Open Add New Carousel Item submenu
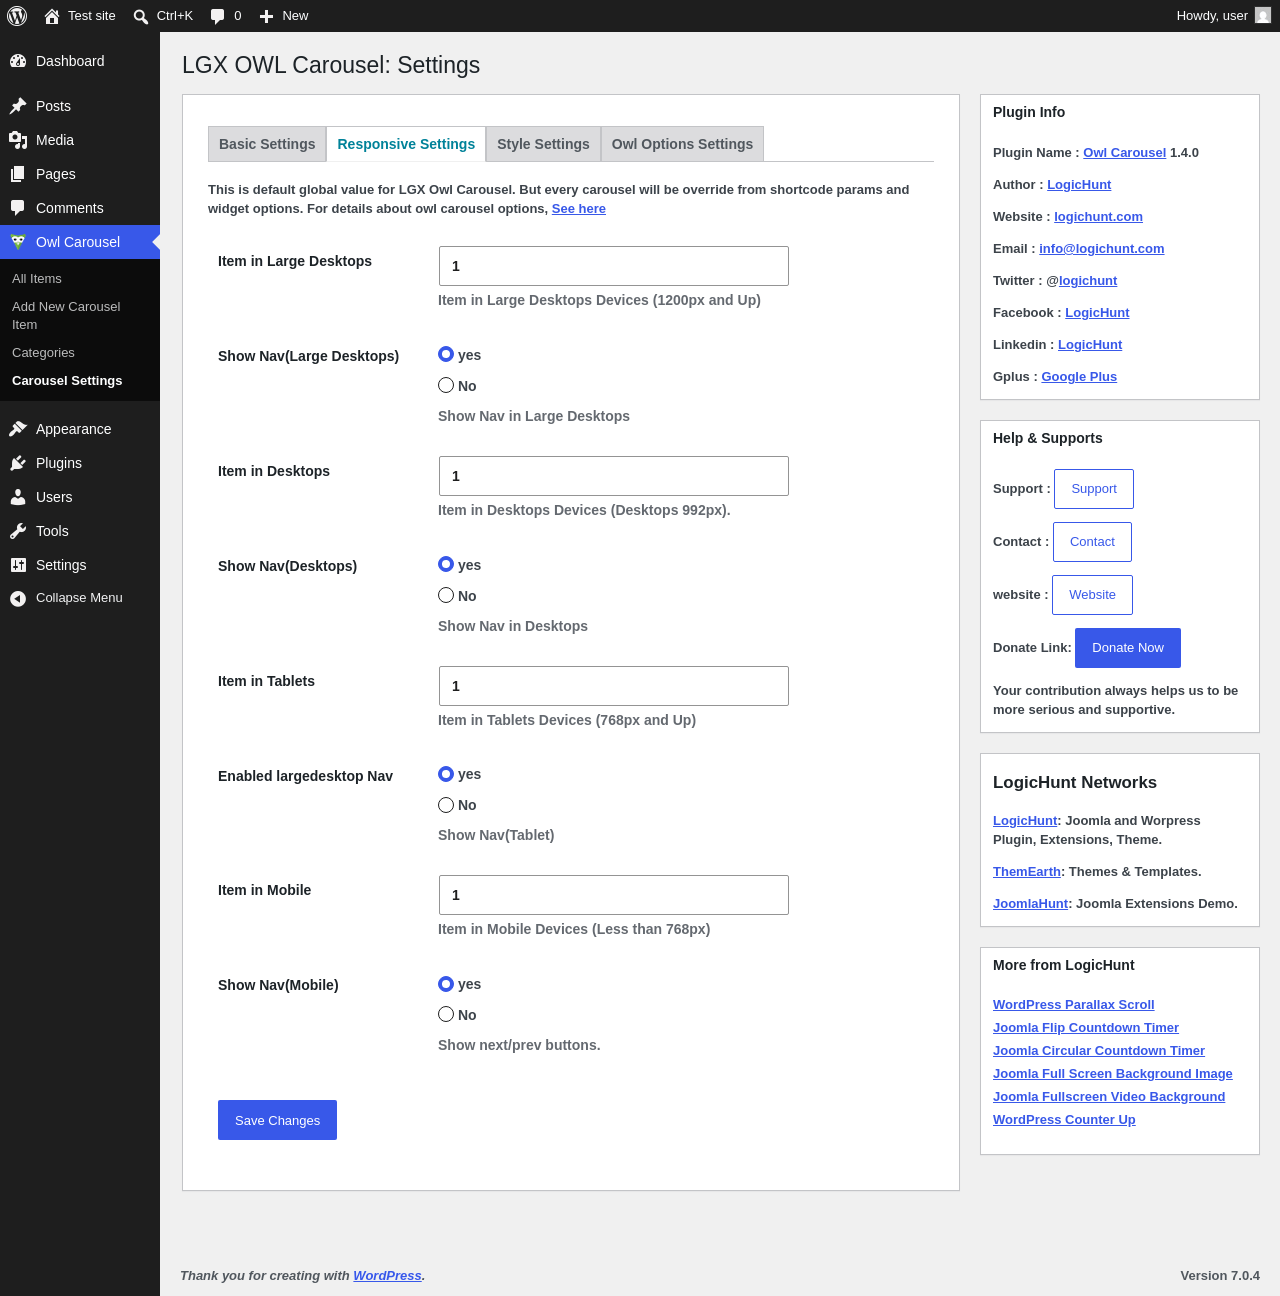The height and width of the screenshot is (1296, 1280). (66, 316)
